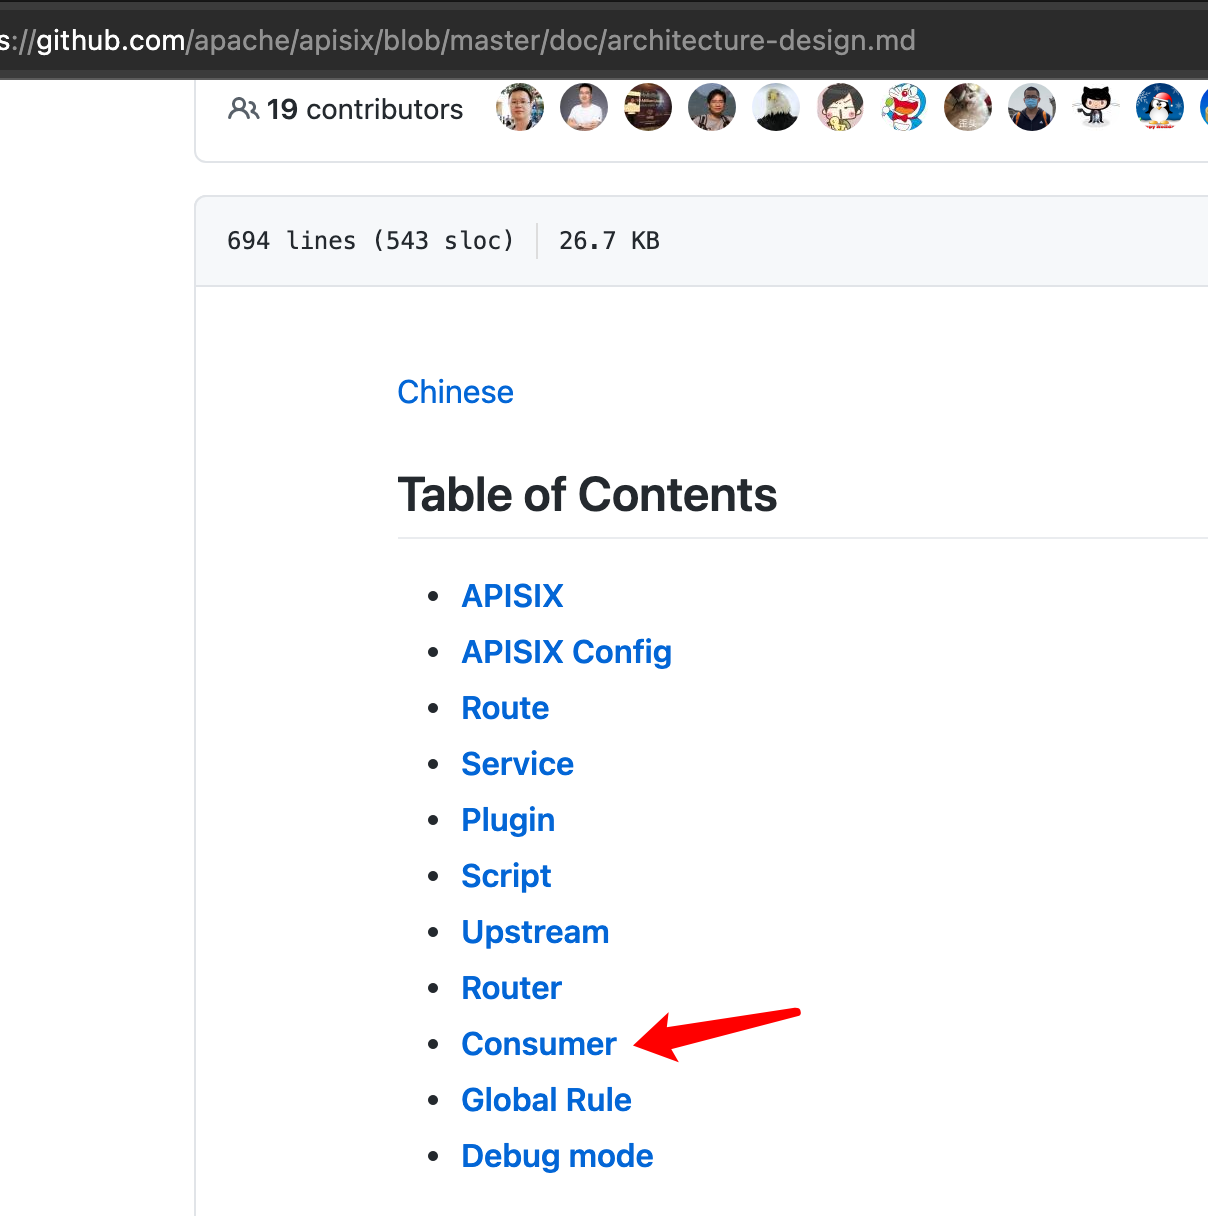Open the dark brown third contributor avatar
The width and height of the screenshot is (1208, 1216).
point(648,107)
